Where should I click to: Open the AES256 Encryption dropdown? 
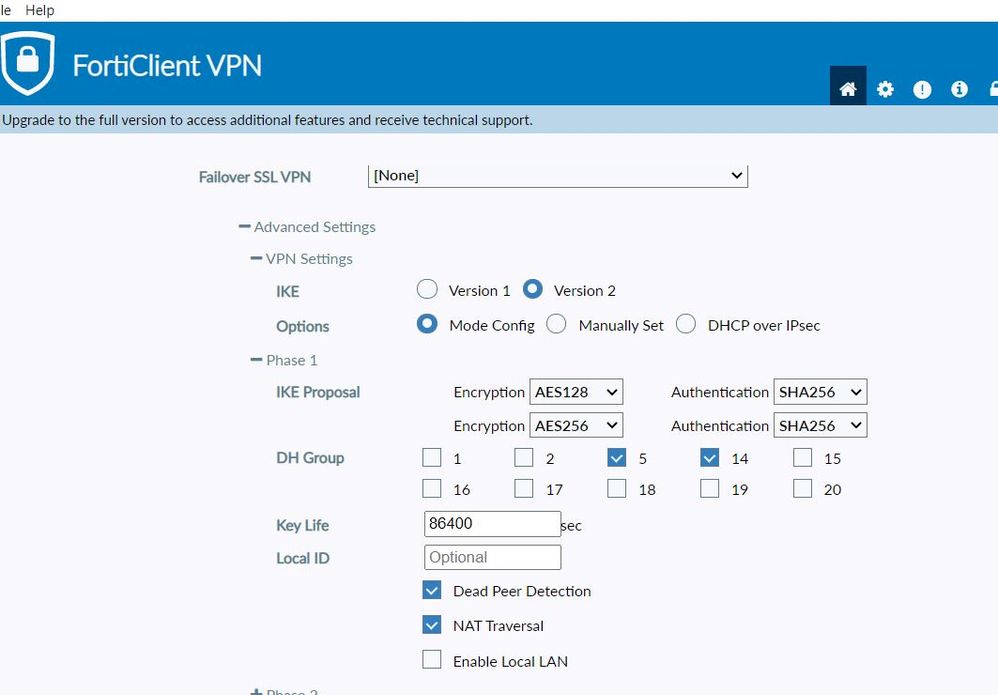pos(576,426)
